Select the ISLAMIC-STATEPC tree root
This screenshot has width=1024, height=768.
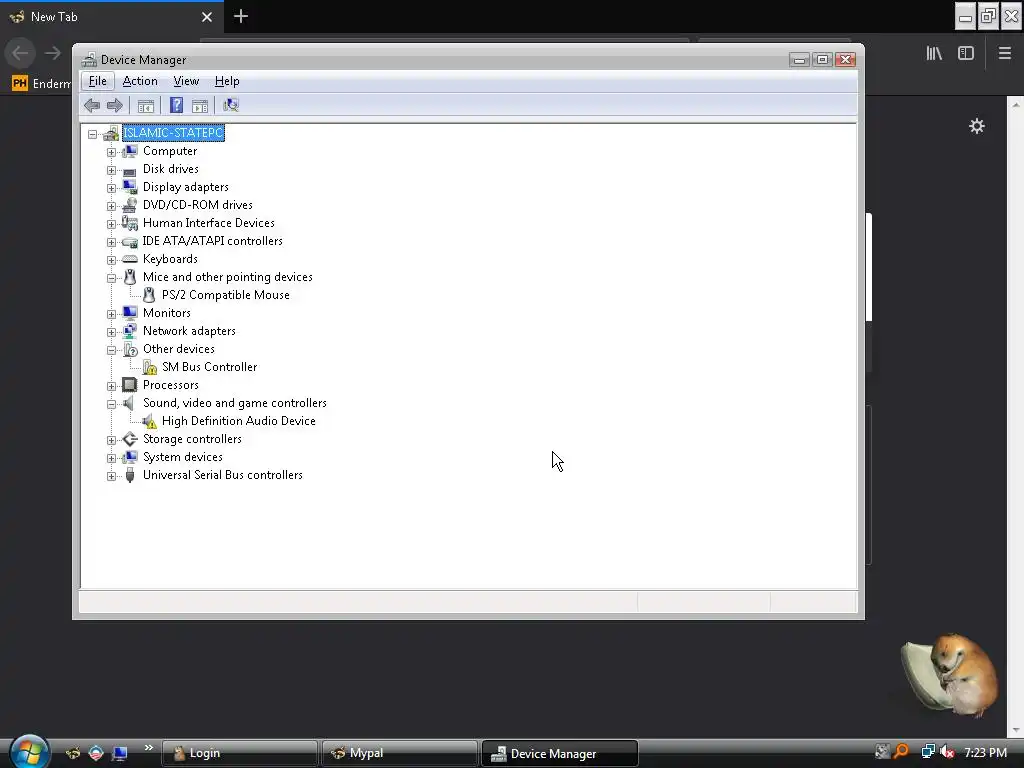pyautogui.click(x=173, y=133)
